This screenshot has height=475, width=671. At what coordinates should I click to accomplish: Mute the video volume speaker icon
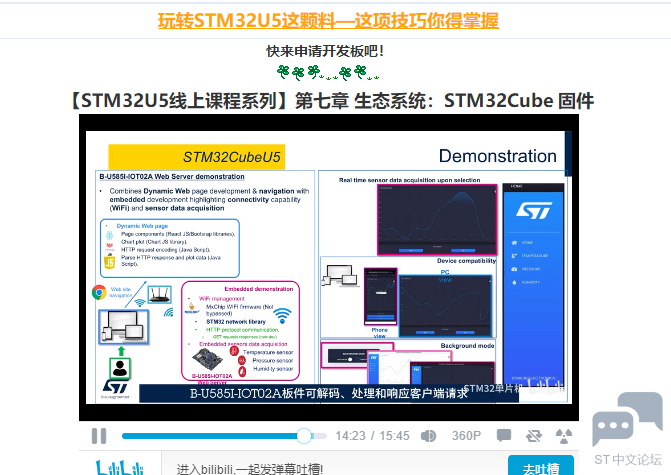428,436
